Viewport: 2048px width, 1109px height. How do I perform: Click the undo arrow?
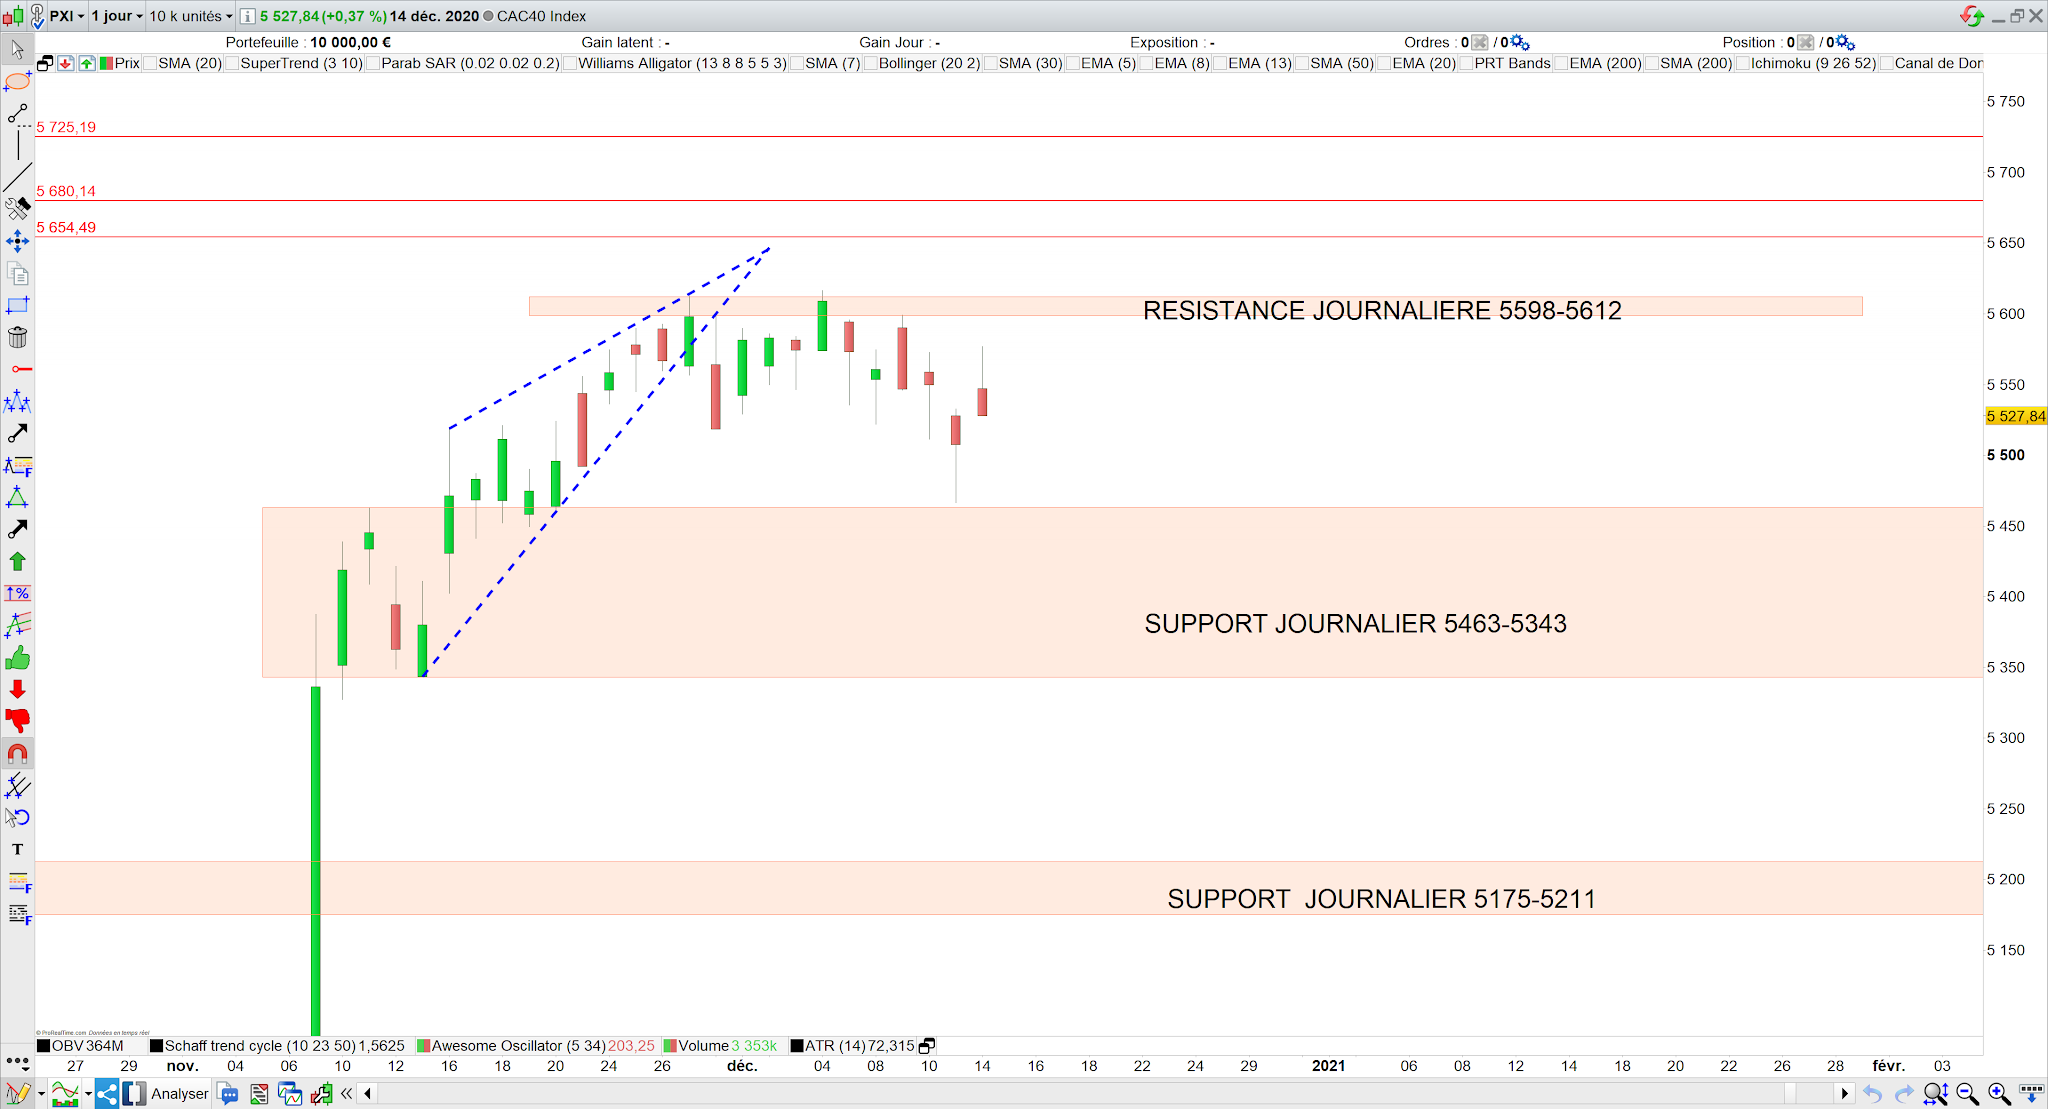click(1873, 1094)
